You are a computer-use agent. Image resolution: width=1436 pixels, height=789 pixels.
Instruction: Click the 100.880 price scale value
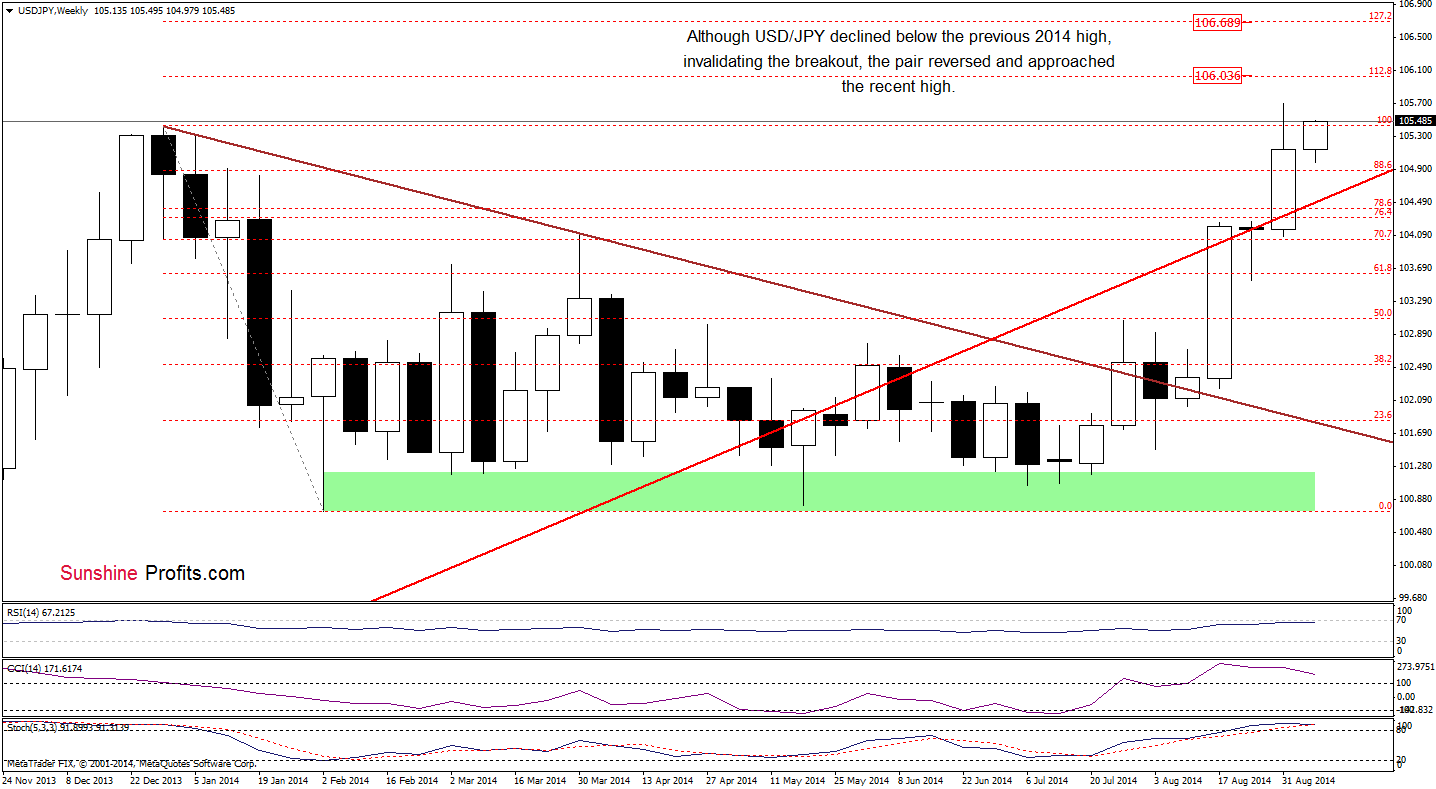[1415, 498]
